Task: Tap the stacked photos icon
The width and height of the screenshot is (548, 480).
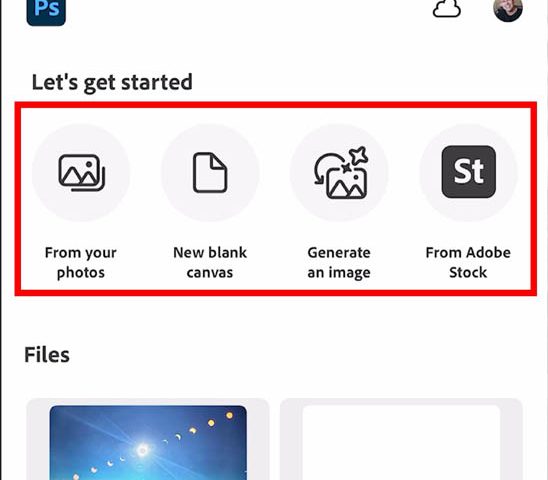Action: coord(81,173)
